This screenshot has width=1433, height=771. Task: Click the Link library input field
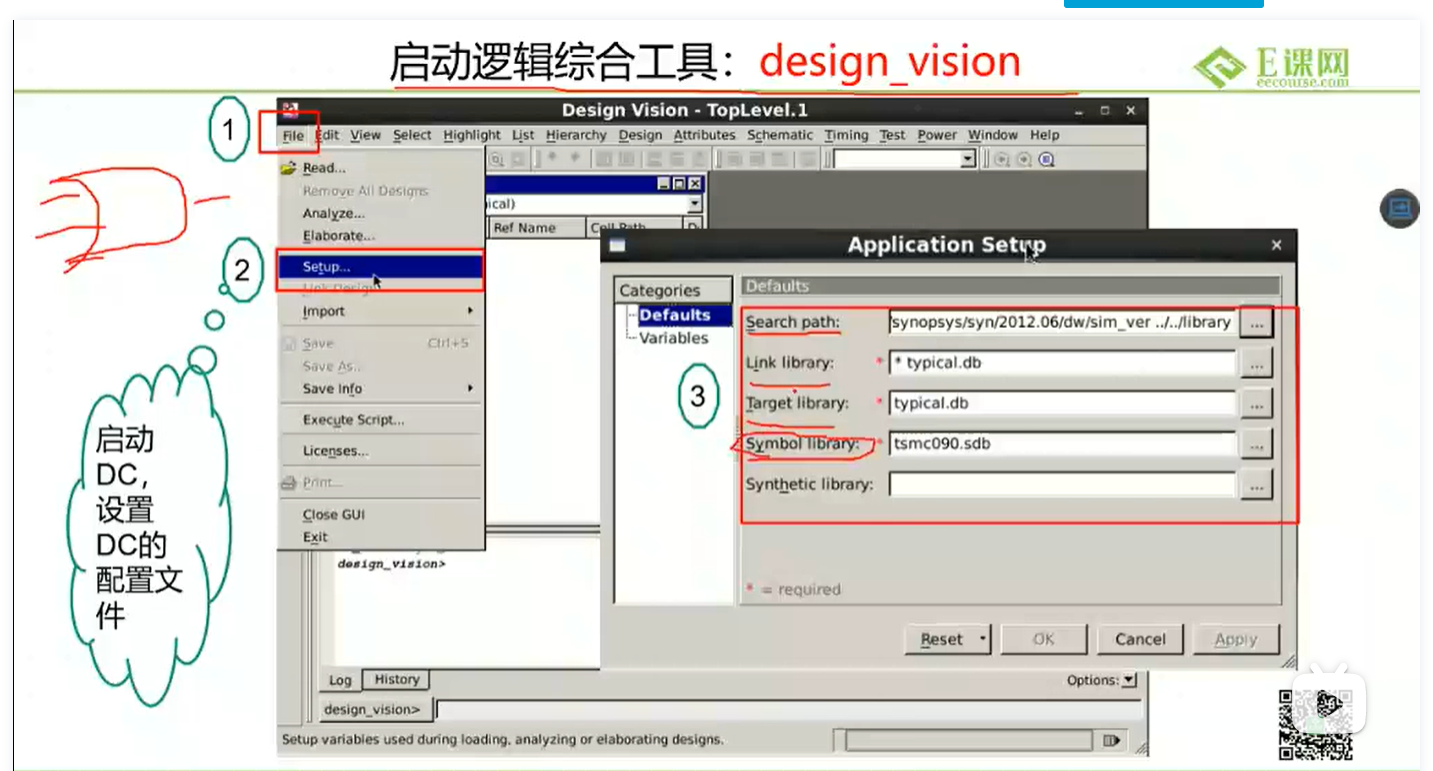[x=1062, y=363]
